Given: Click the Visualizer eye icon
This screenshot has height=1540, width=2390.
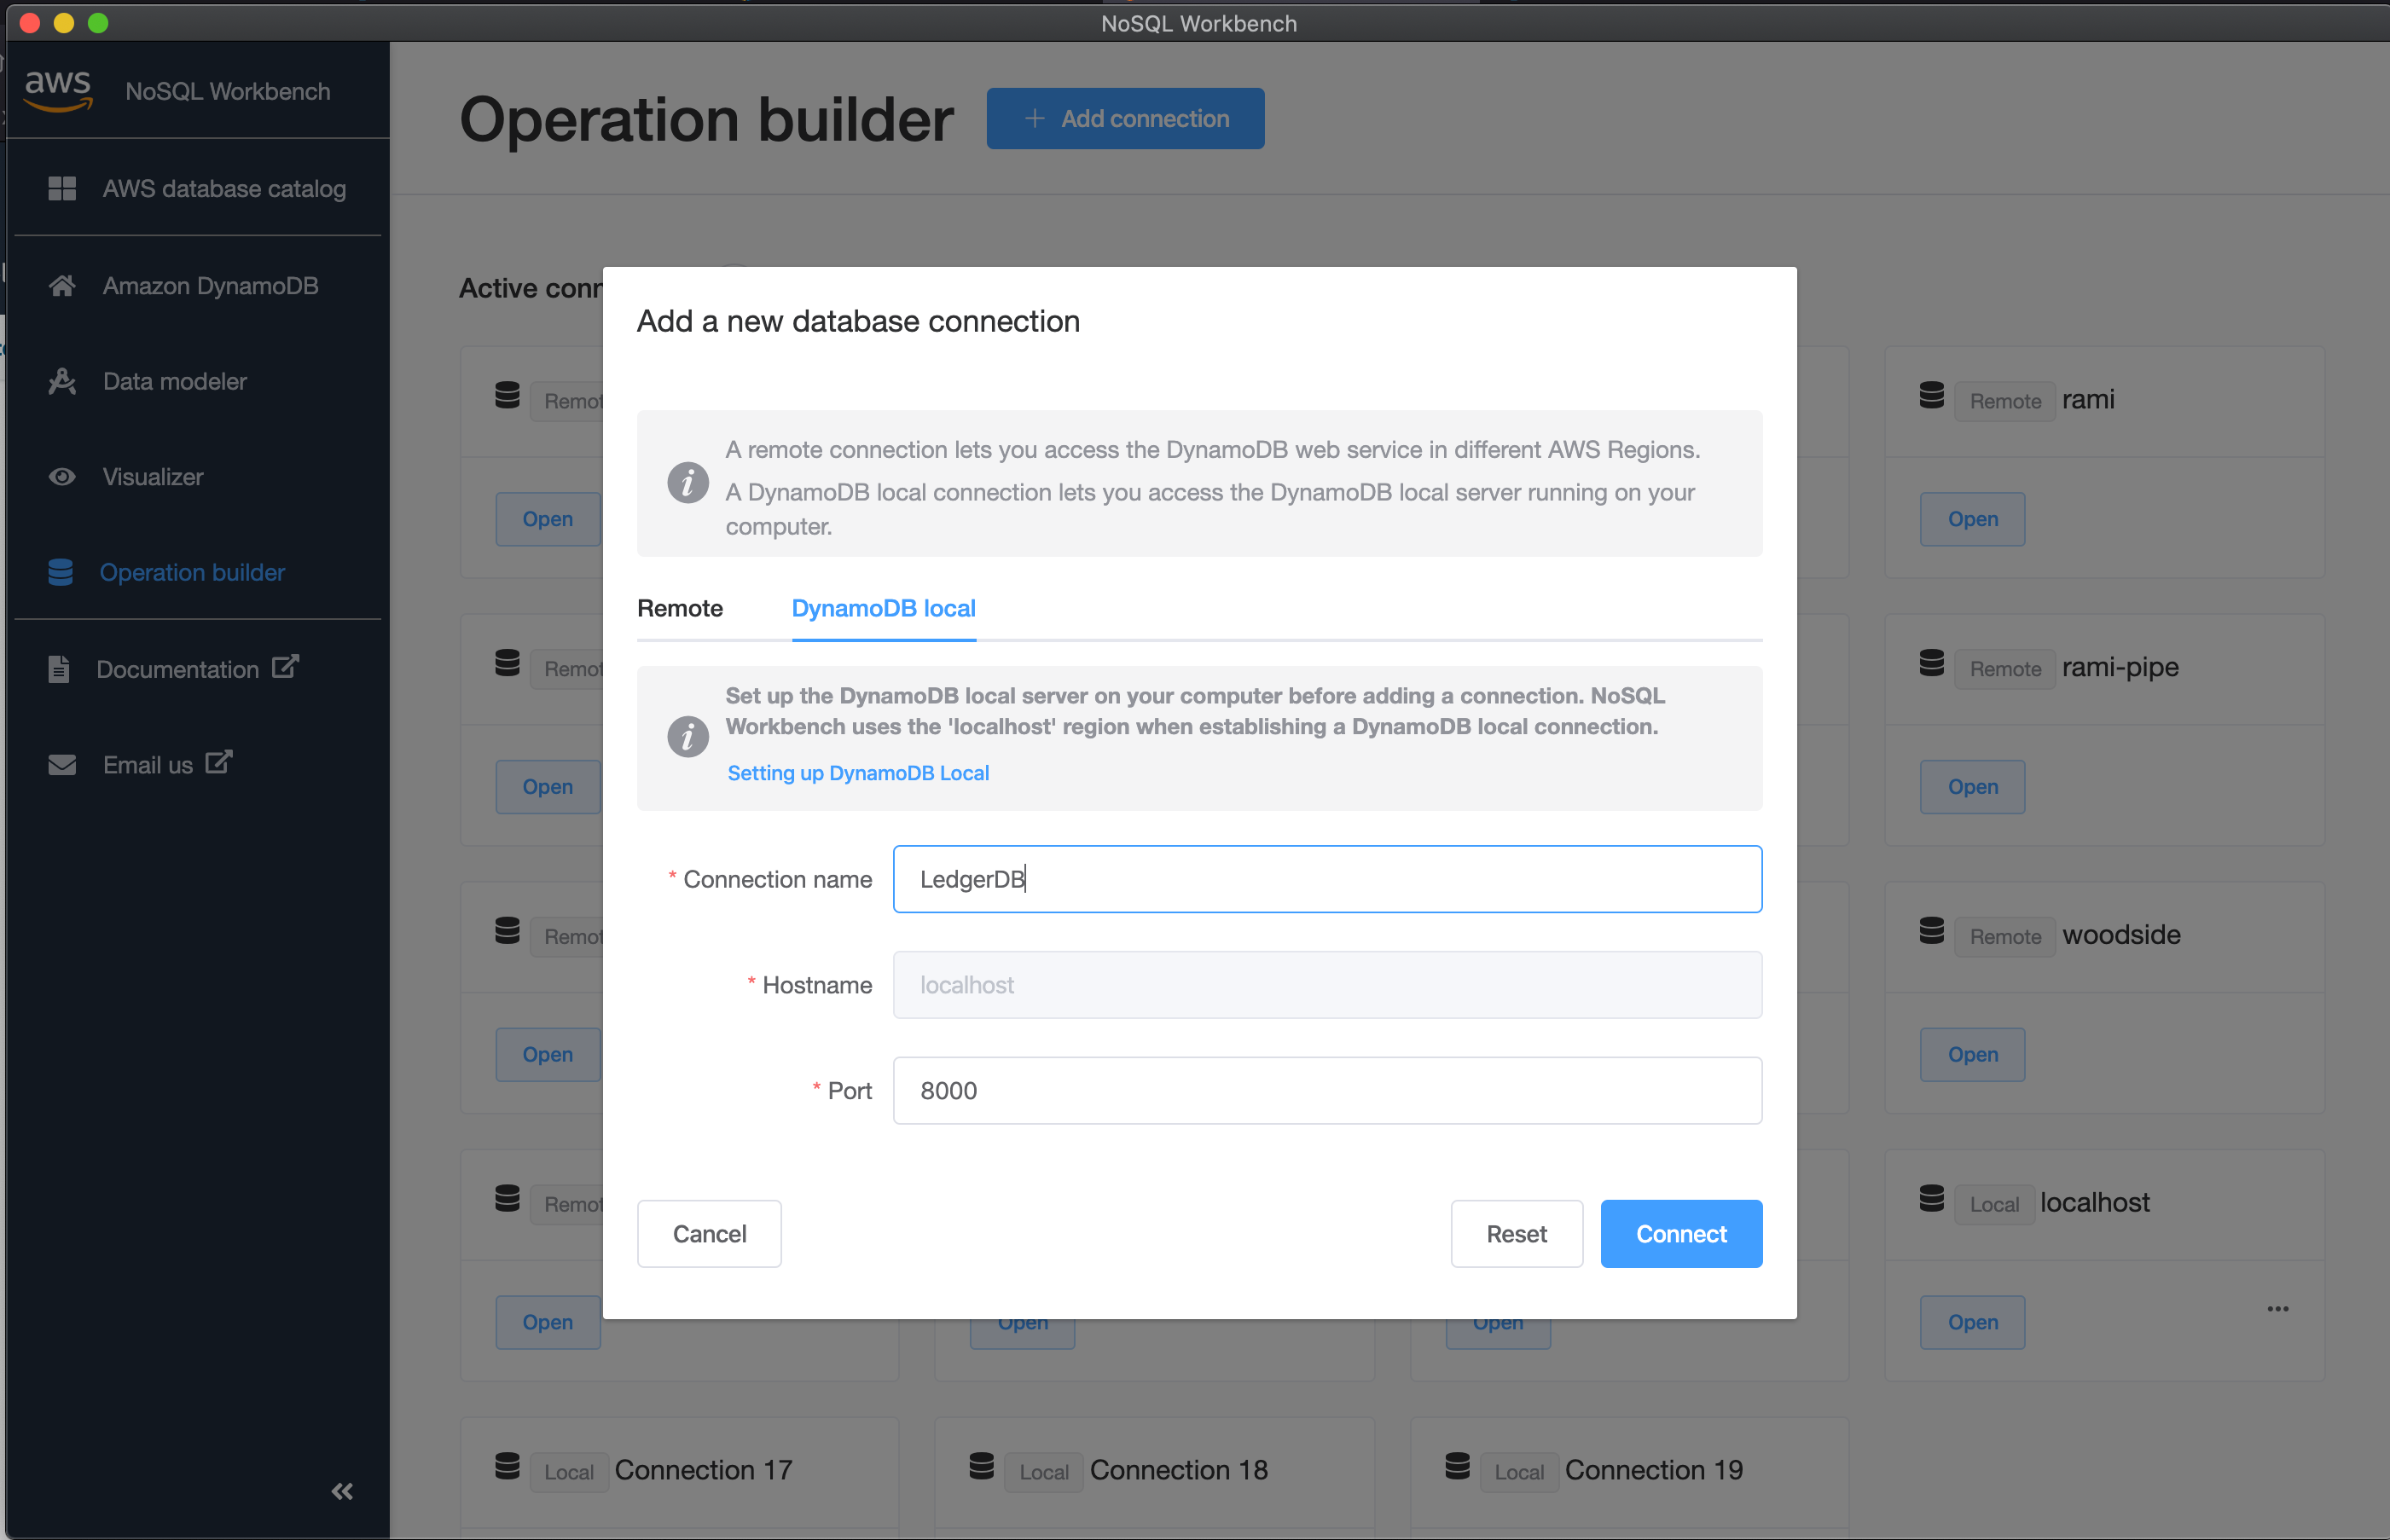Looking at the screenshot, I should point(62,477).
